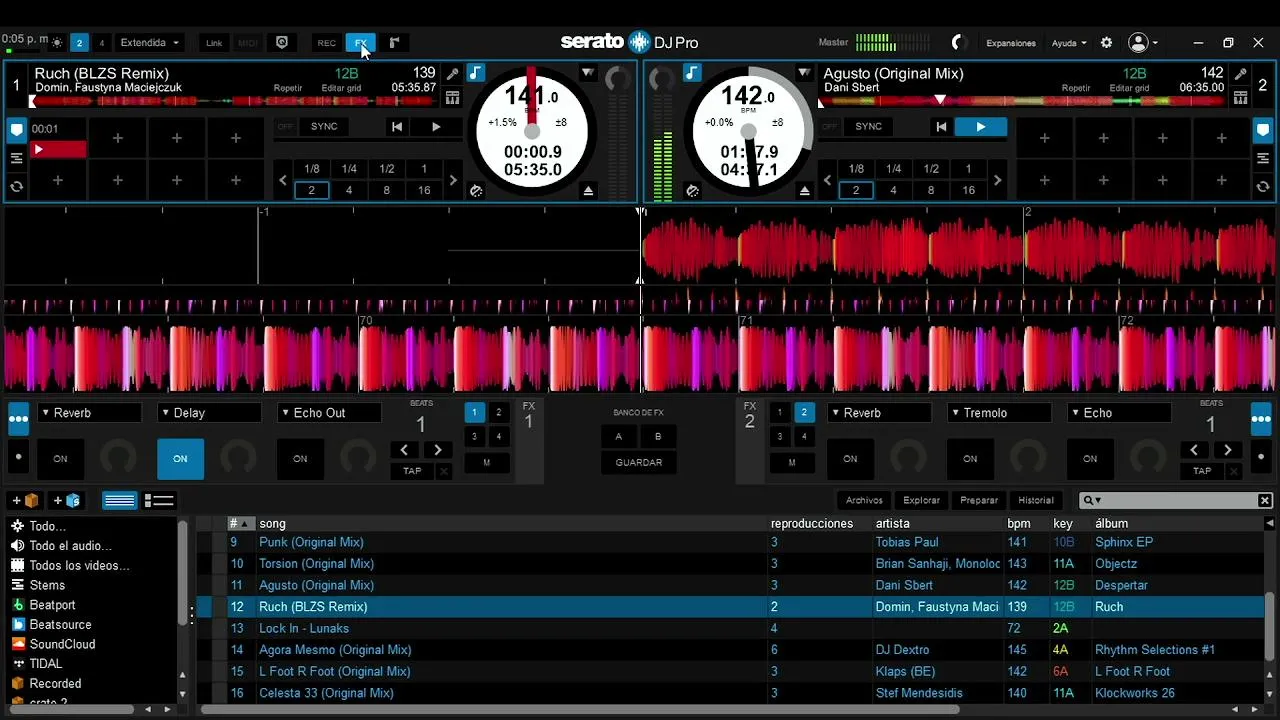Set deck 2 auto loop to 16 beats

tap(968, 190)
